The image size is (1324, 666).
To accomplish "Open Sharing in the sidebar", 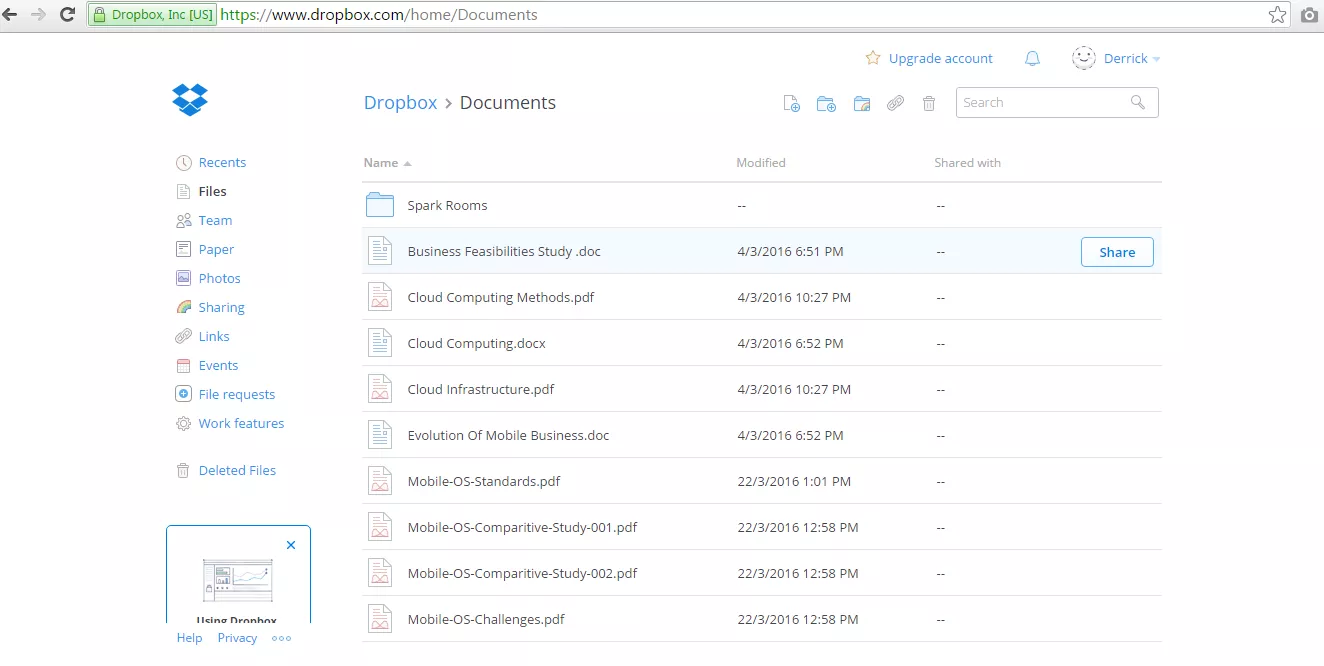I will (x=221, y=308).
